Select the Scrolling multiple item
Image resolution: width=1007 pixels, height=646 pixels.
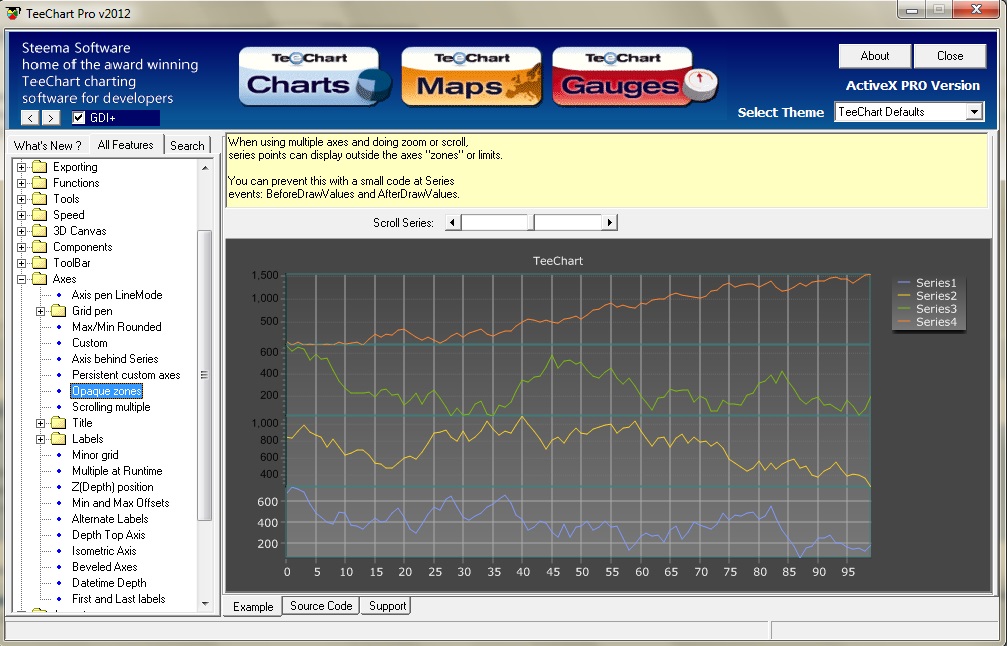(x=111, y=407)
